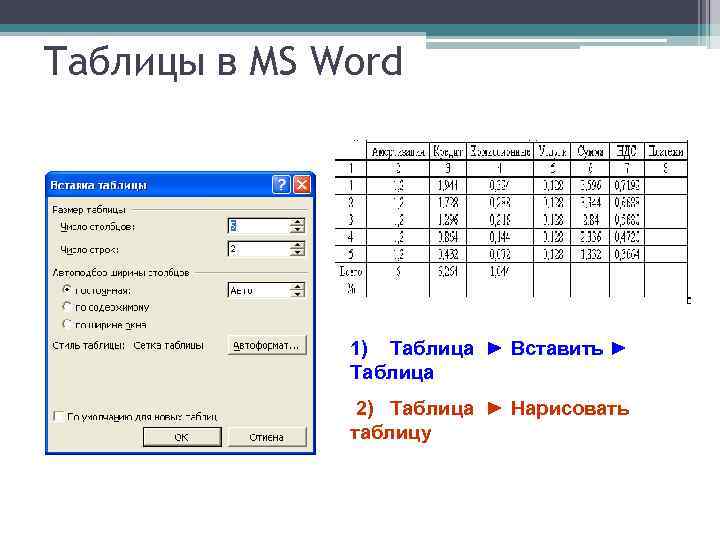The image size is (720, 540).
Task: Click the table cell 0,7193
Action: (x=627, y=186)
